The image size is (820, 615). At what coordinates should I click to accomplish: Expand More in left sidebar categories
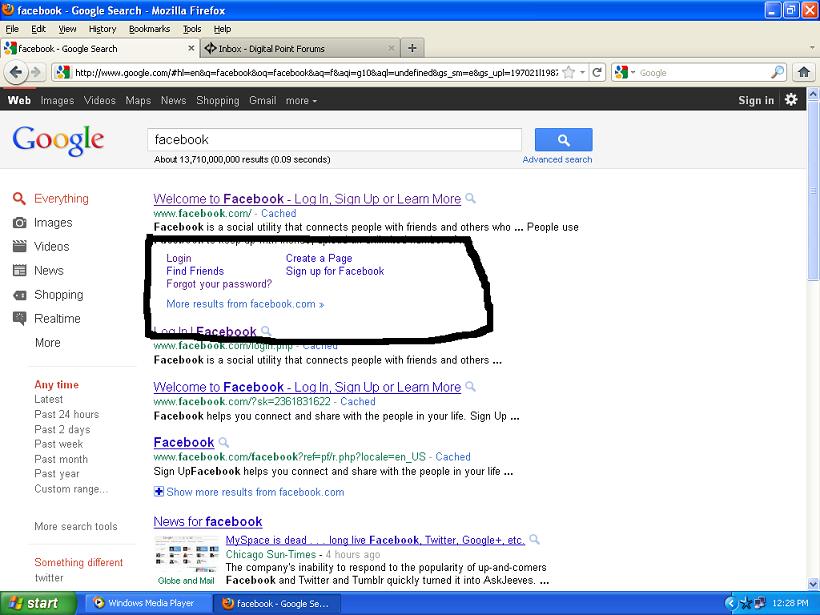coord(48,343)
